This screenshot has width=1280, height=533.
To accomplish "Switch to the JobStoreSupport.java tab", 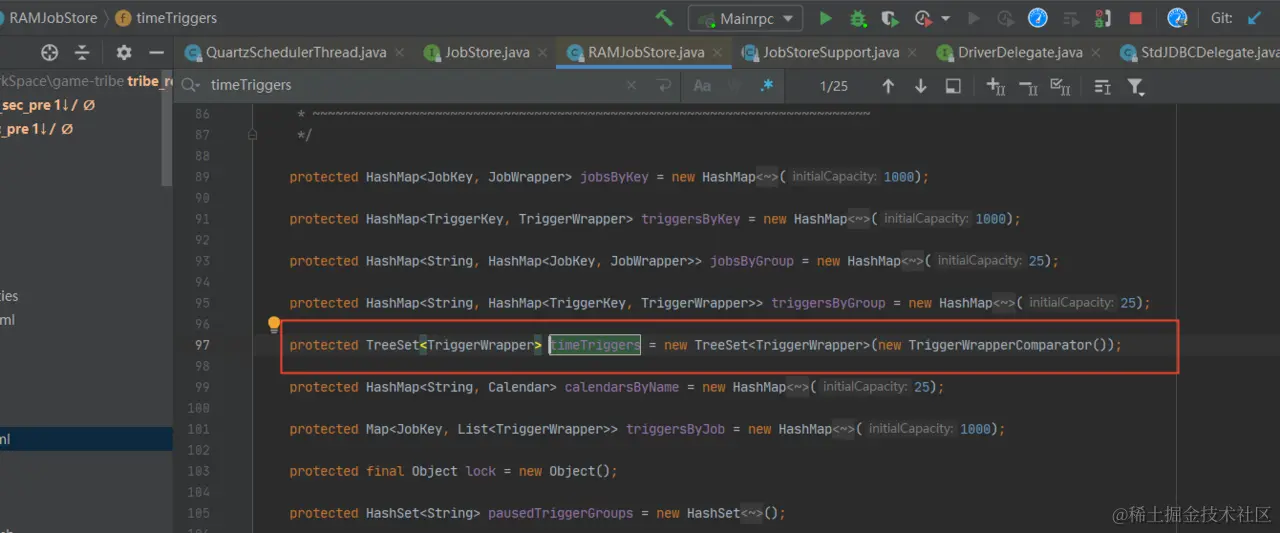I will [x=830, y=52].
